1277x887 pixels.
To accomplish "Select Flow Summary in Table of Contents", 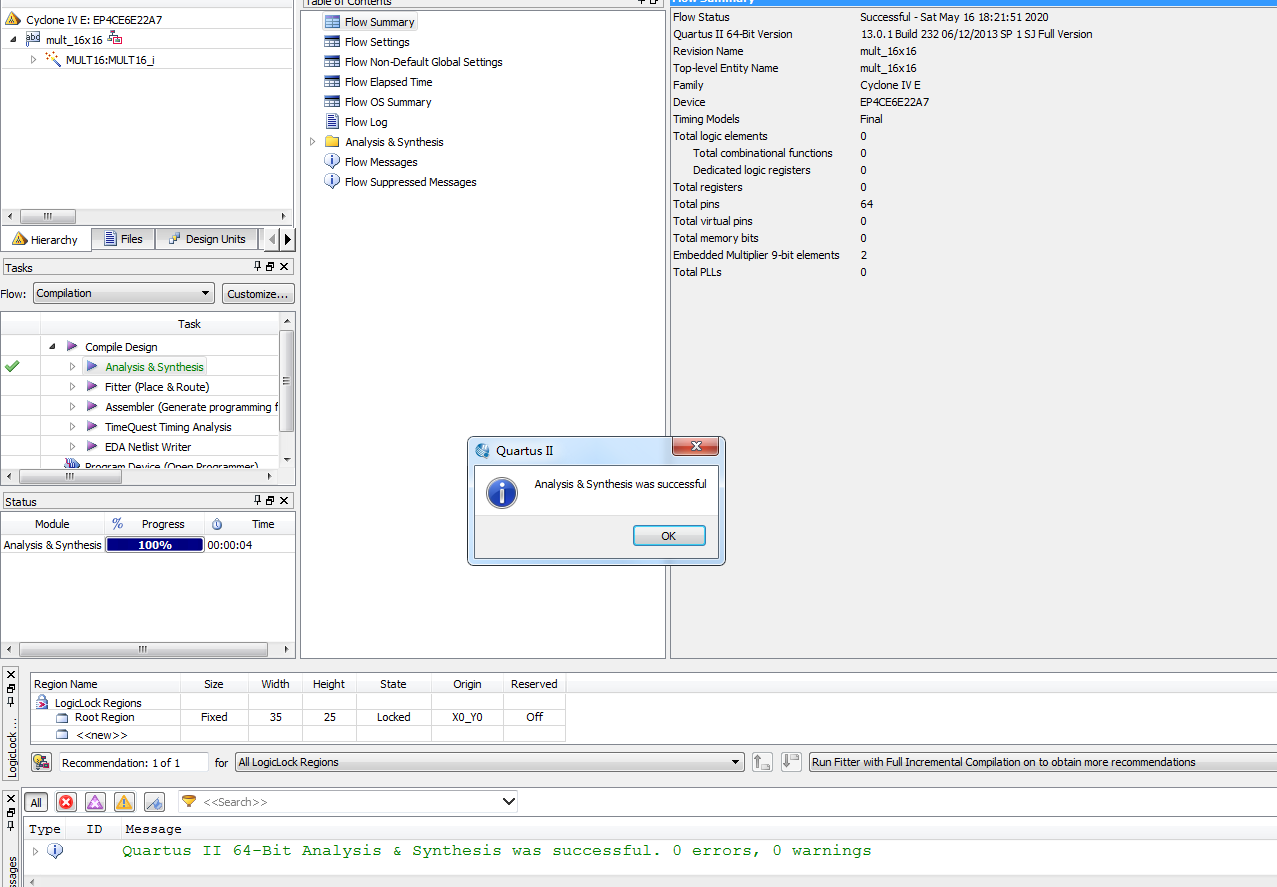I will pyautogui.click(x=379, y=22).
